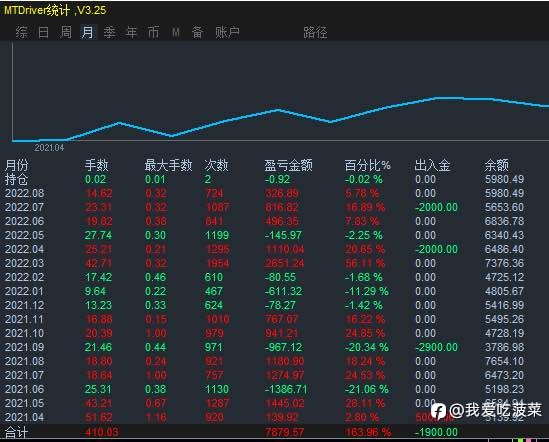Screen dimensions: 549x442
Task: Click the 盈亏金额 column header
Action: pos(288,165)
